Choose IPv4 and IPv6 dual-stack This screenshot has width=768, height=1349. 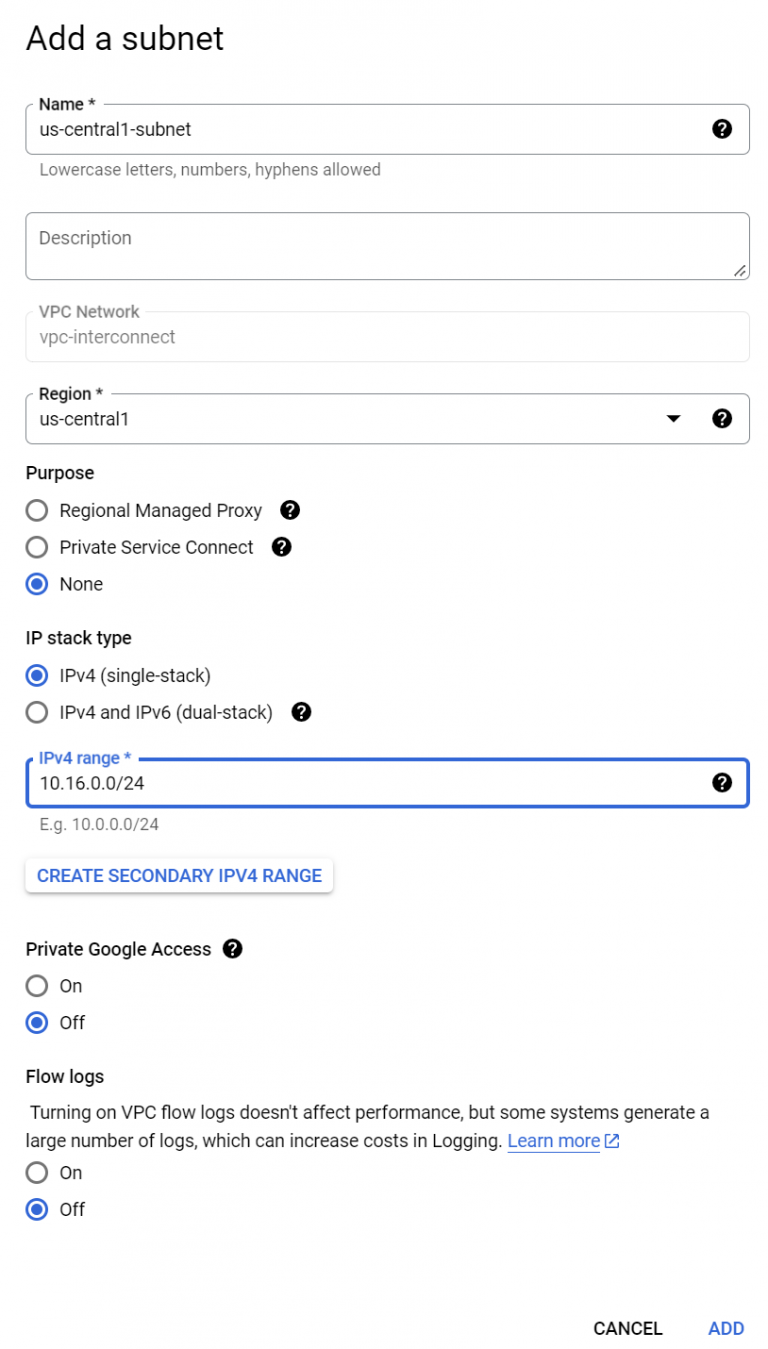coord(36,712)
